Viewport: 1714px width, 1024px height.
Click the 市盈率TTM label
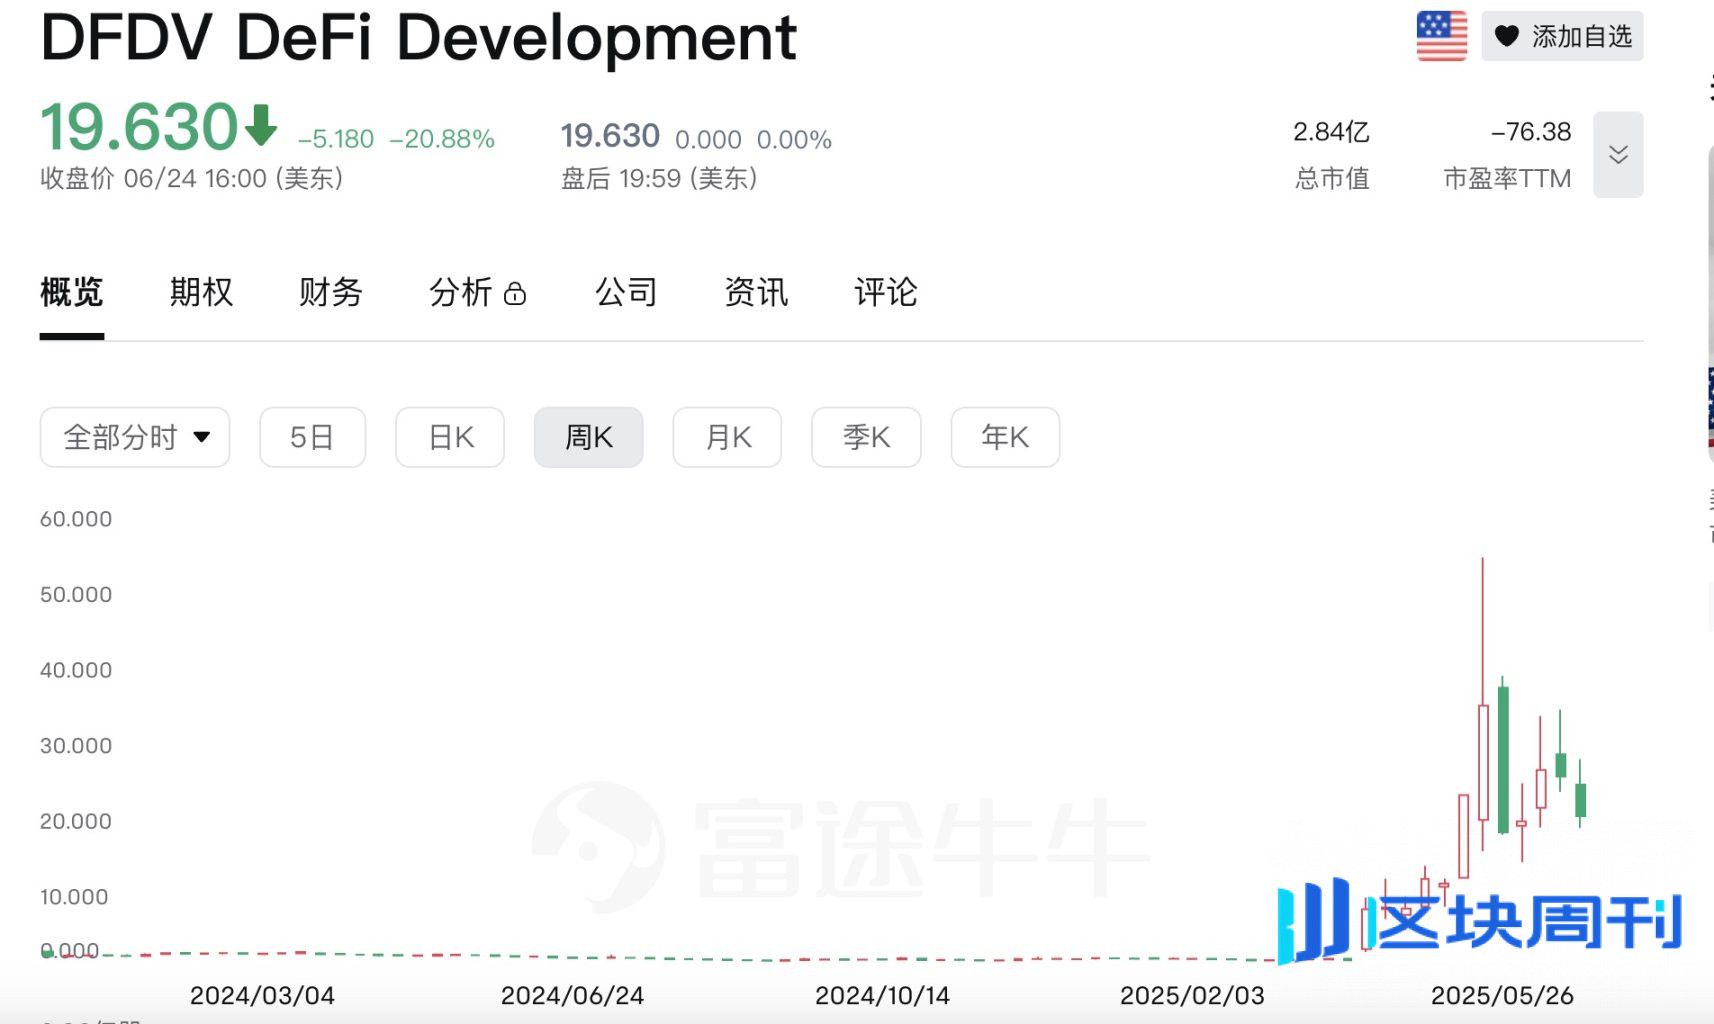(x=1507, y=179)
